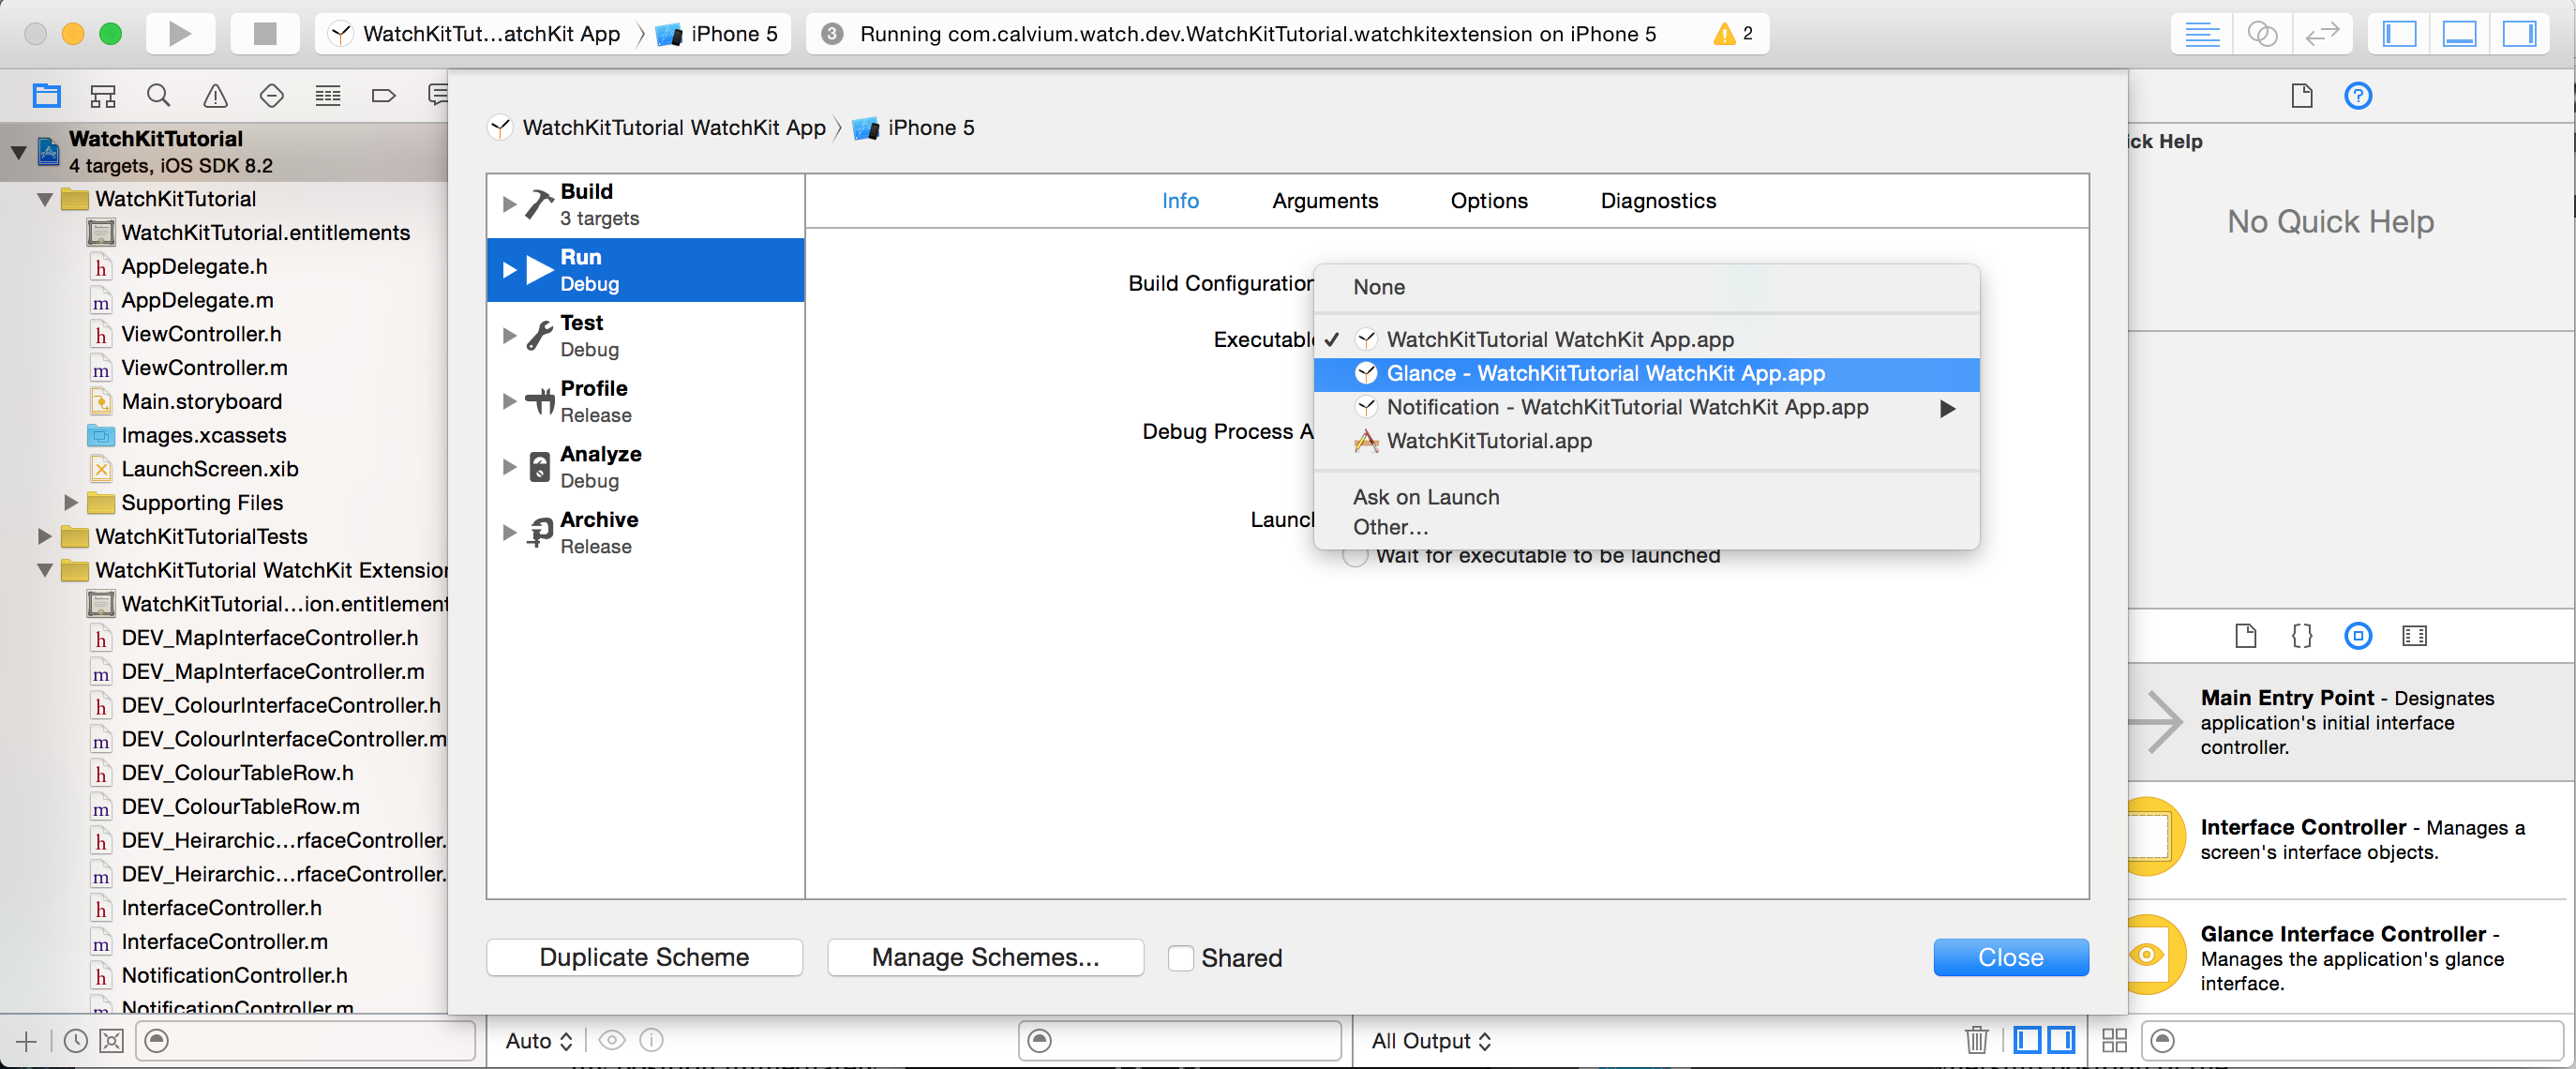Open the Search navigator icon
The width and height of the screenshot is (2576, 1069).
tap(158, 96)
